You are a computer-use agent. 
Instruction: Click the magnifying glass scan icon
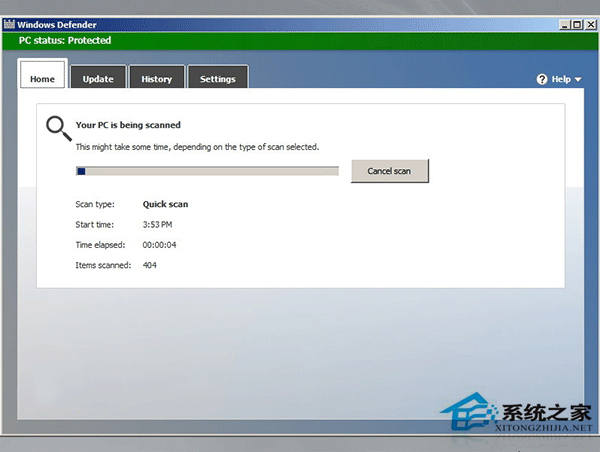(59, 129)
